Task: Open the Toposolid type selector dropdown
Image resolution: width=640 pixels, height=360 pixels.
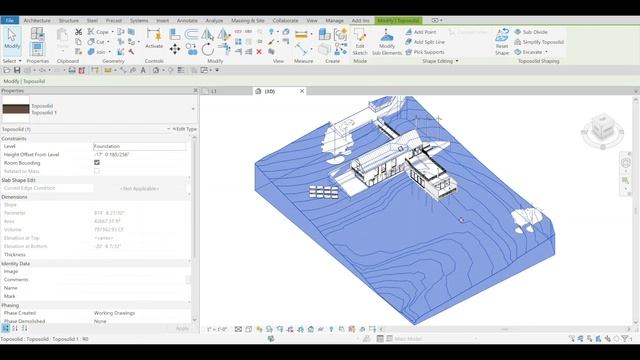Action: (x=193, y=109)
